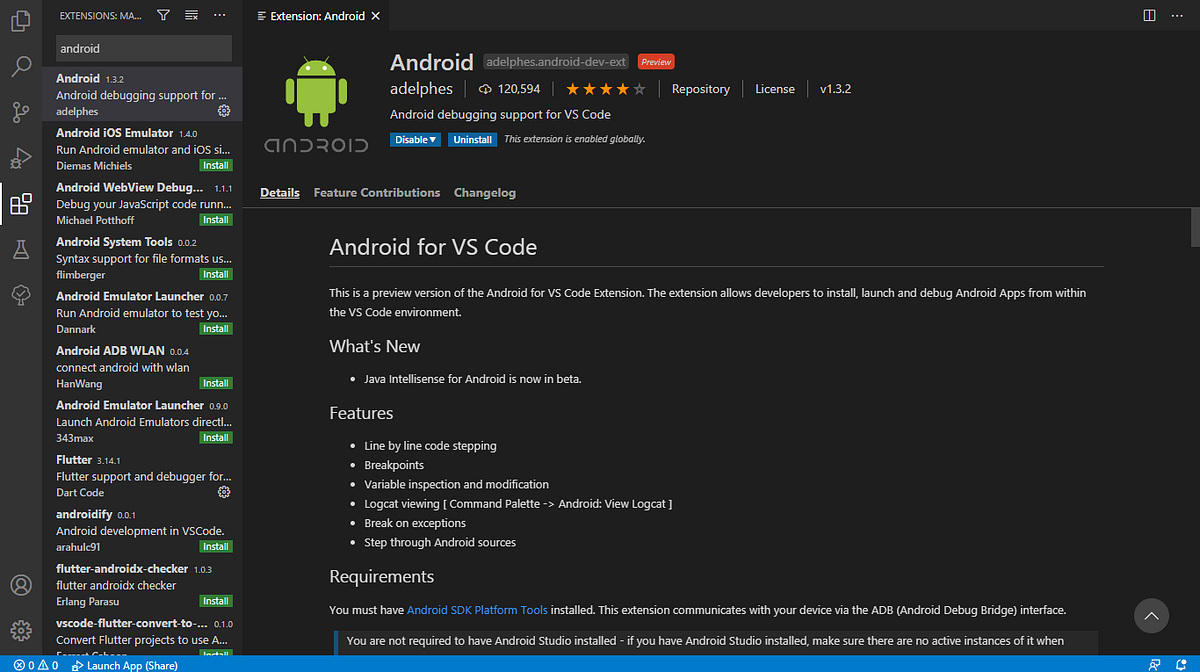The height and width of the screenshot is (672, 1200).
Task: Open the Testing beaker view
Action: pos(20,250)
